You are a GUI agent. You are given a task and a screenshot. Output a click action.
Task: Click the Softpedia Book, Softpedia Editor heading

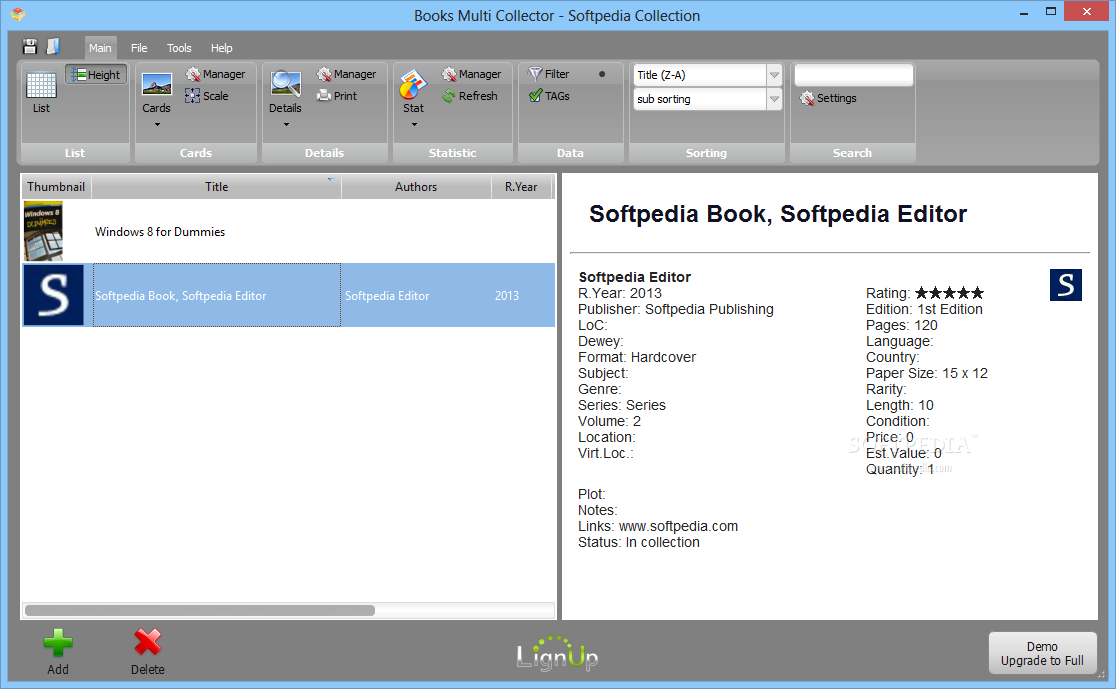click(778, 214)
